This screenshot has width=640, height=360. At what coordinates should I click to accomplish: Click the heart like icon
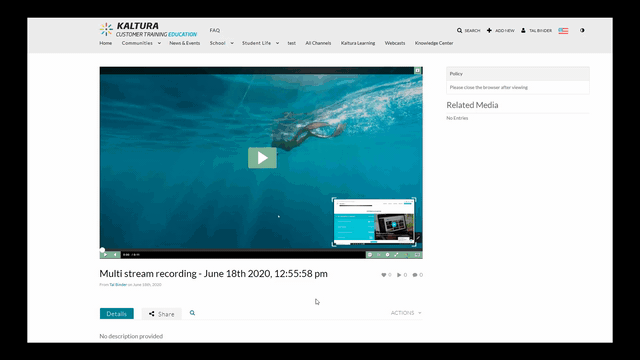click(x=384, y=275)
